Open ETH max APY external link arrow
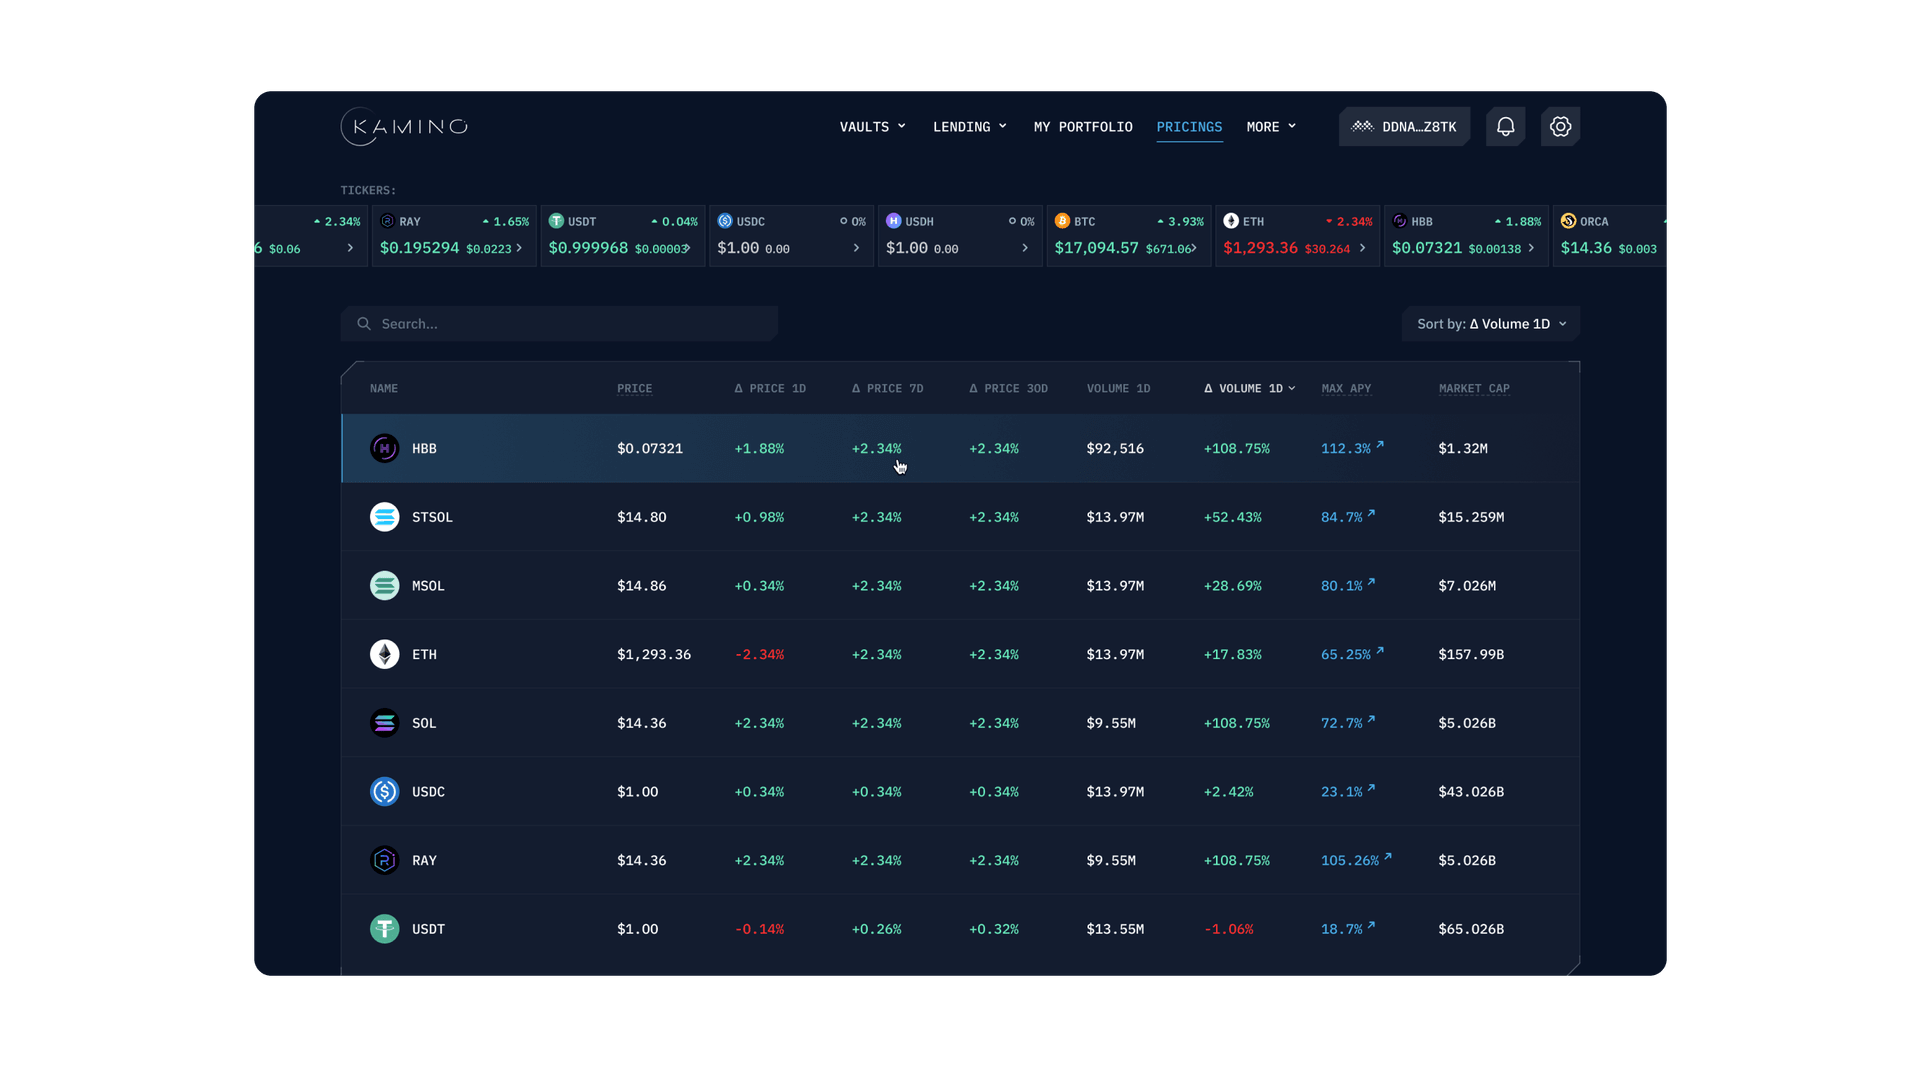Image resolution: width=1920 pixels, height=1067 pixels. click(1380, 650)
